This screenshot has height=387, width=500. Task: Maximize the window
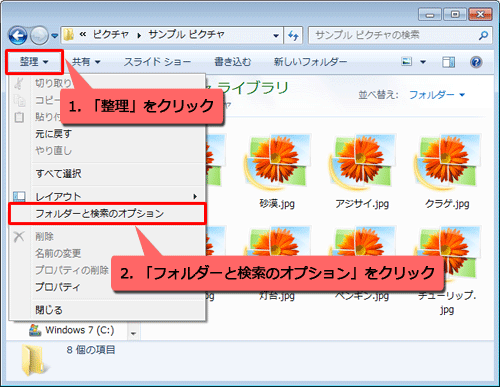click(455, 14)
